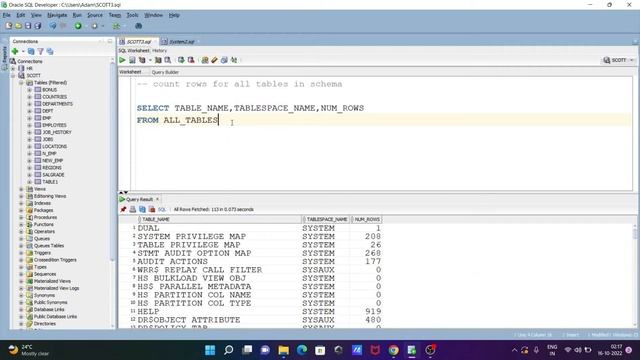Close the Query Result tab
640x360 pixels.
pyautogui.click(x=158, y=199)
